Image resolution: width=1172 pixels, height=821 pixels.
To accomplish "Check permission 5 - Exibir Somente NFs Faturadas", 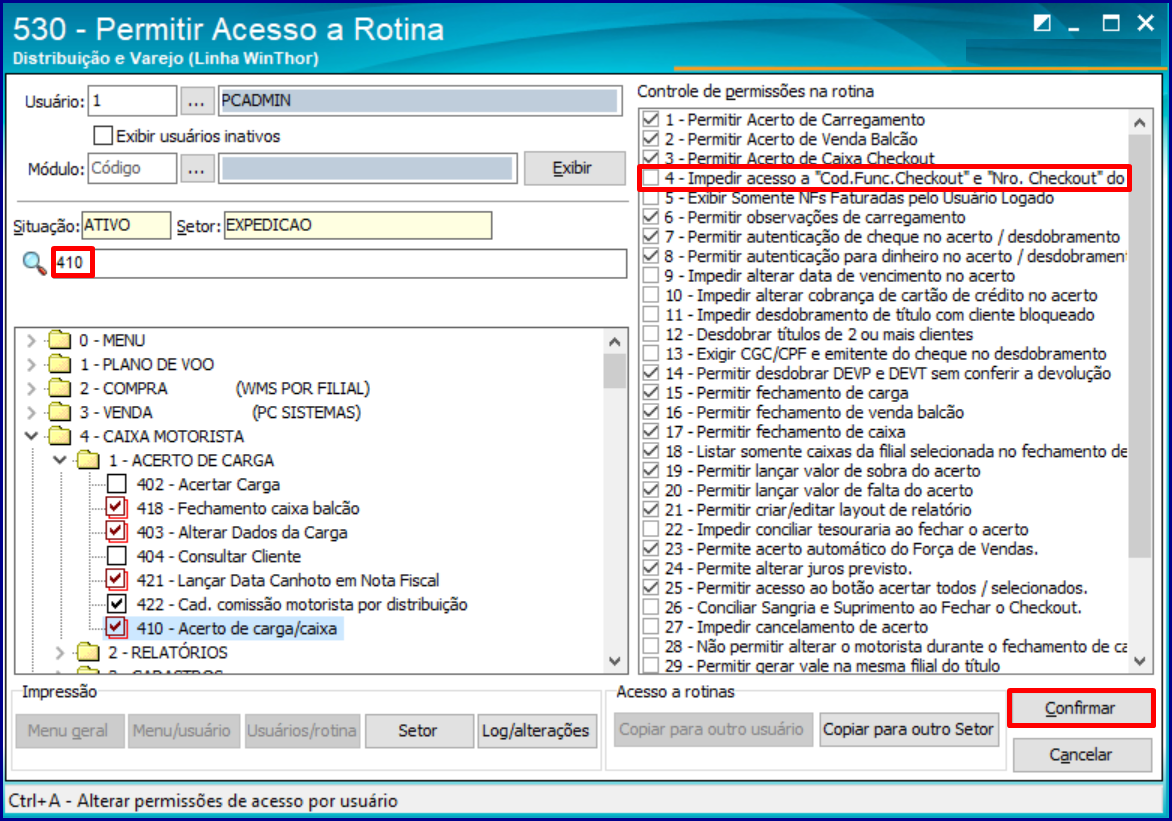I will tap(651, 198).
